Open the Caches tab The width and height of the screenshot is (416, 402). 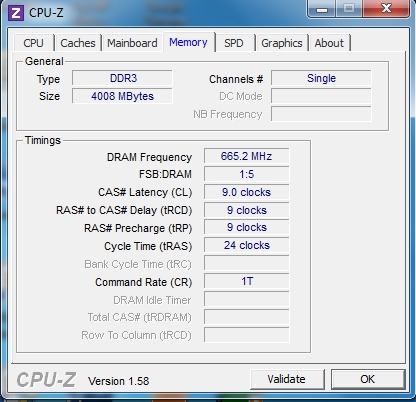[x=78, y=43]
